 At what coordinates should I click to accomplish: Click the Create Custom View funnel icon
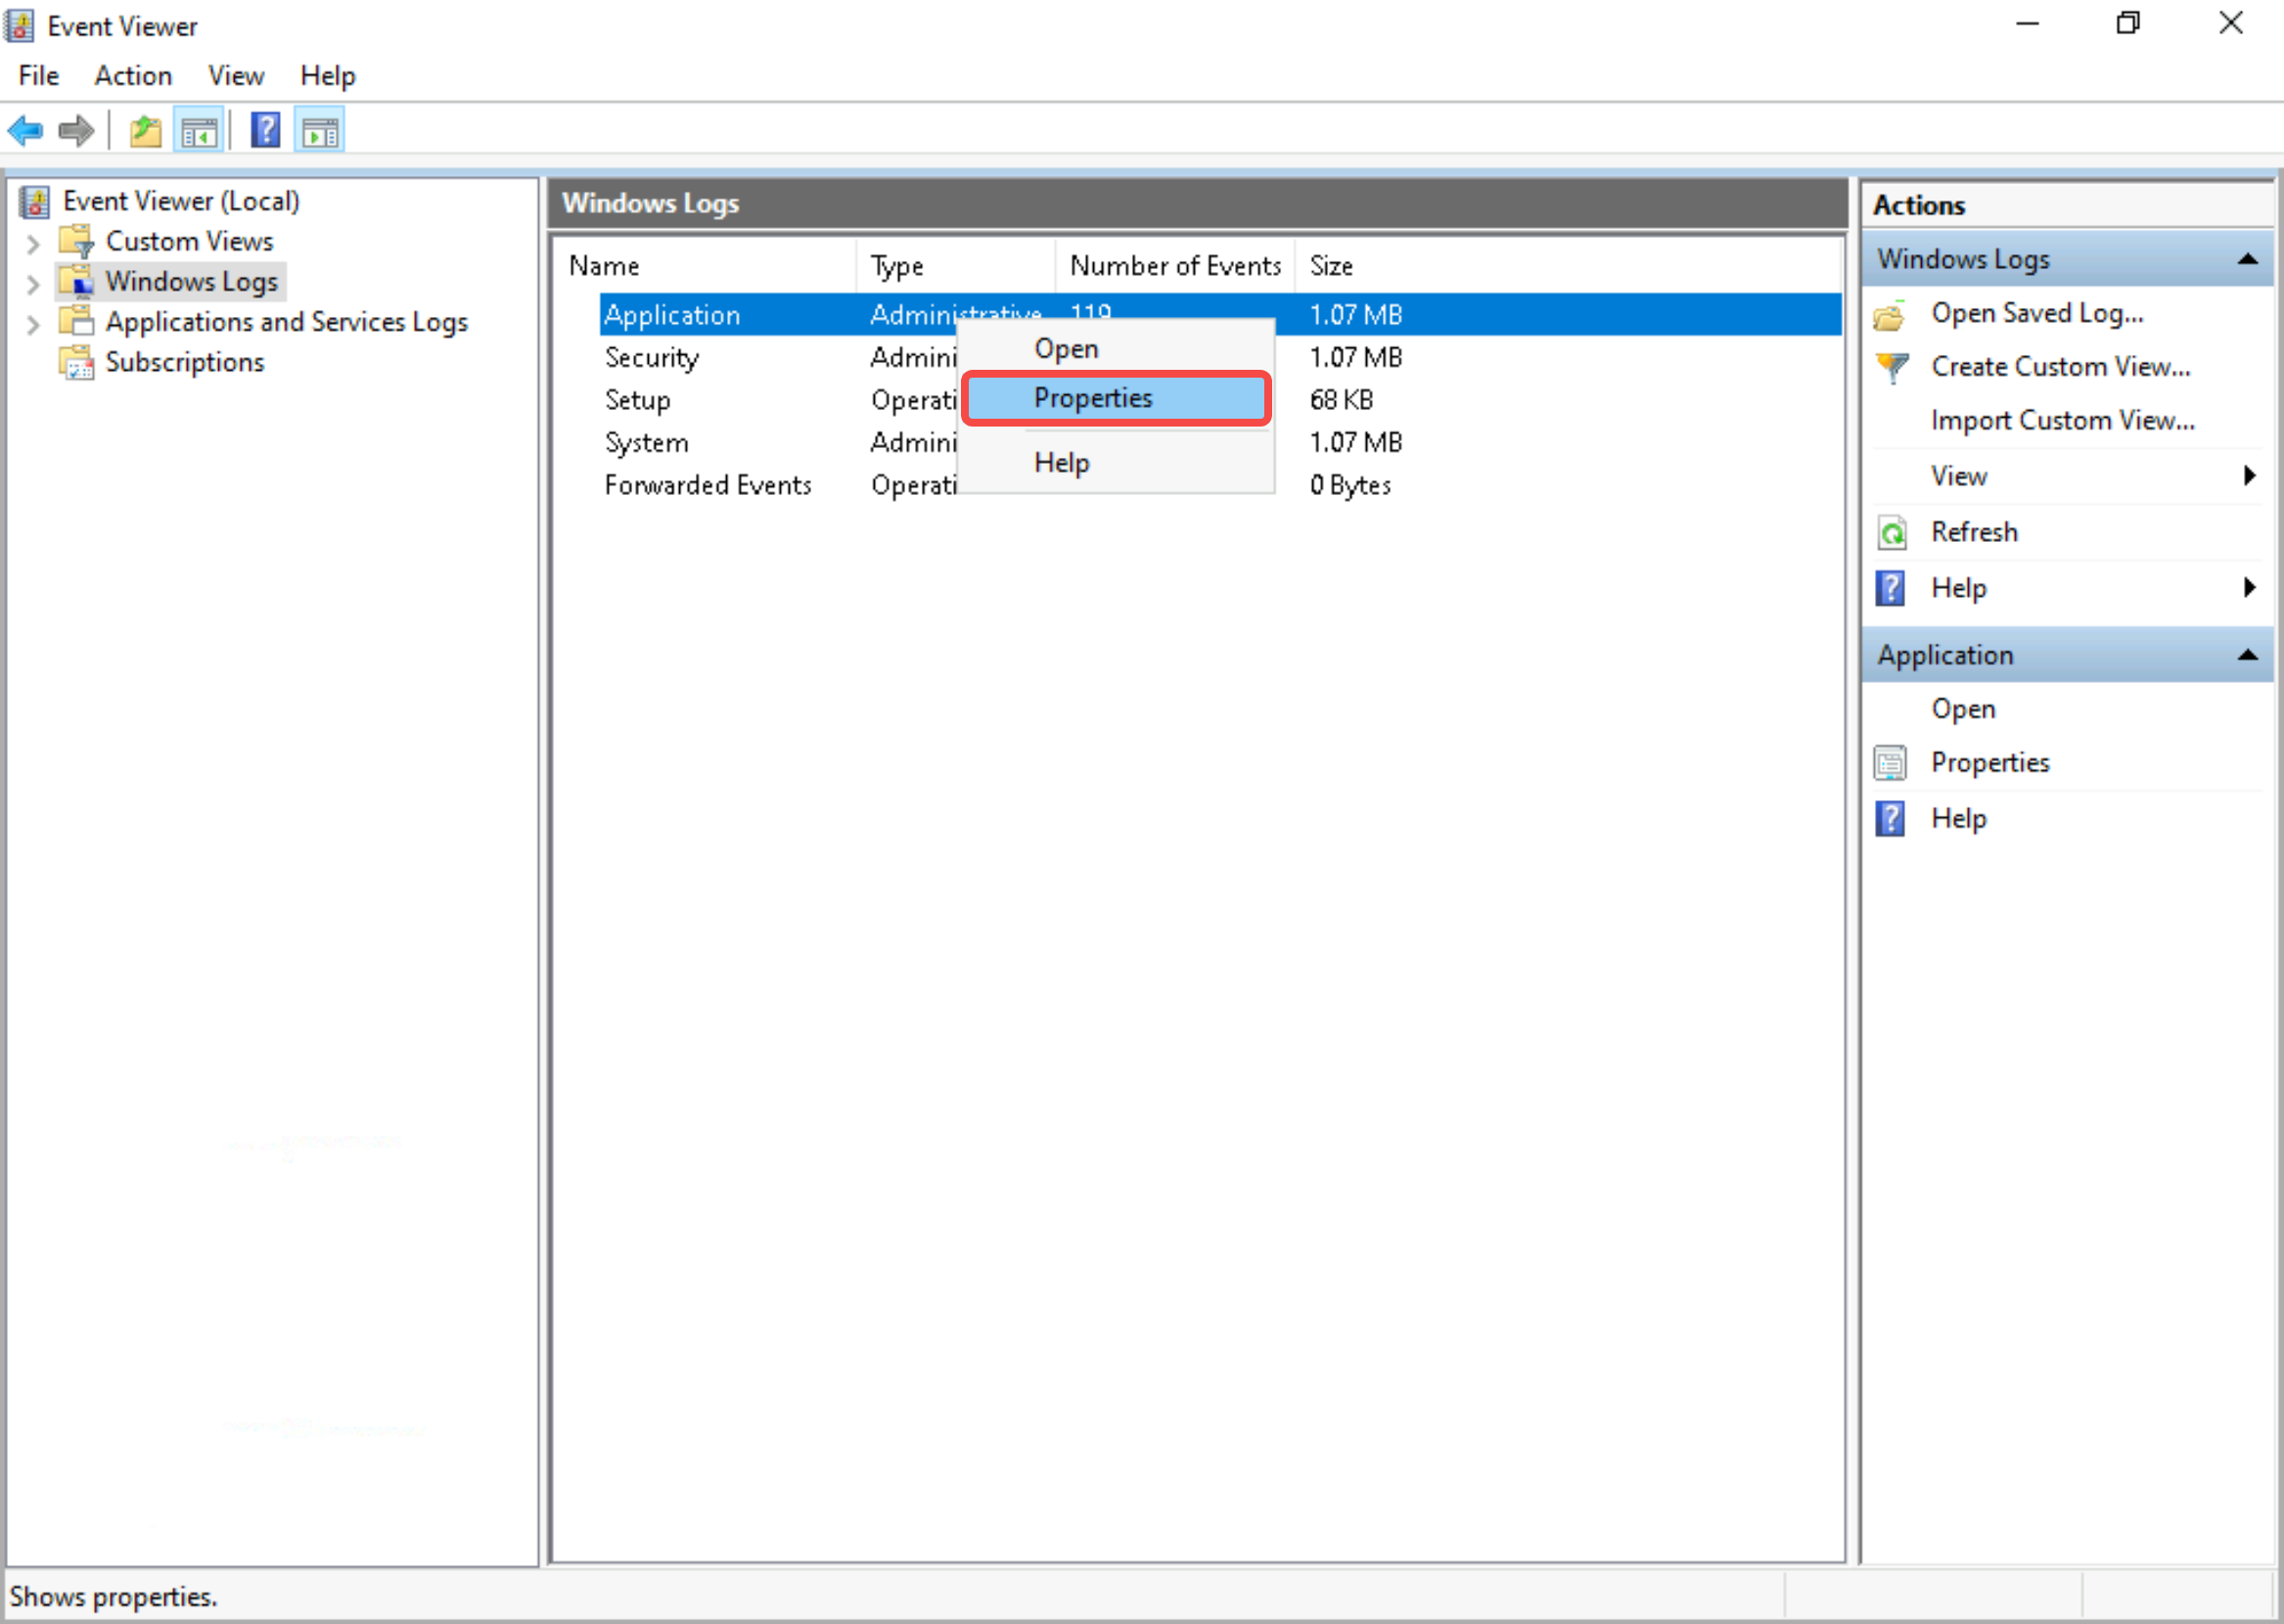click(1891, 368)
